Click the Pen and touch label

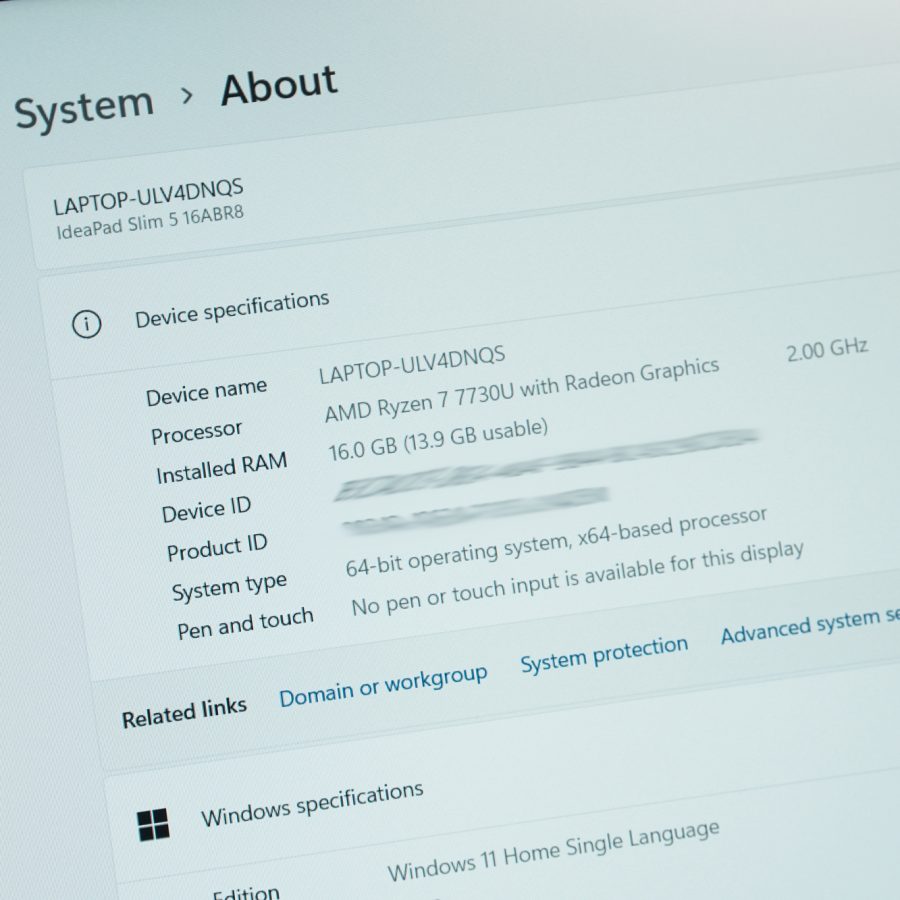tap(245, 624)
